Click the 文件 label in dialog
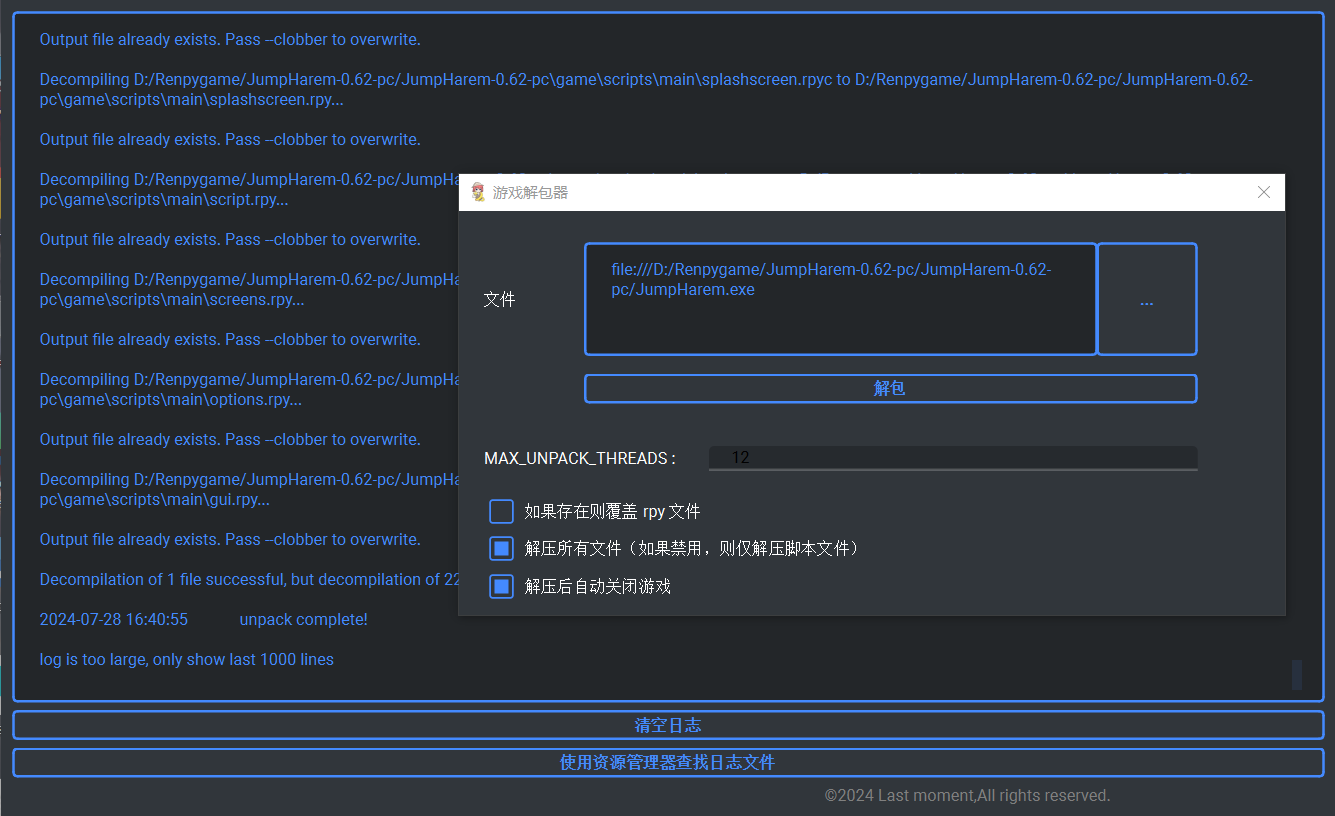 pos(499,299)
